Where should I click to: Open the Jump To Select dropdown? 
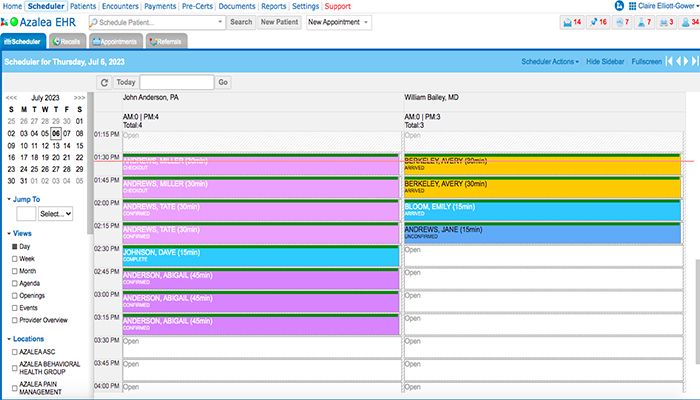coord(55,213)
